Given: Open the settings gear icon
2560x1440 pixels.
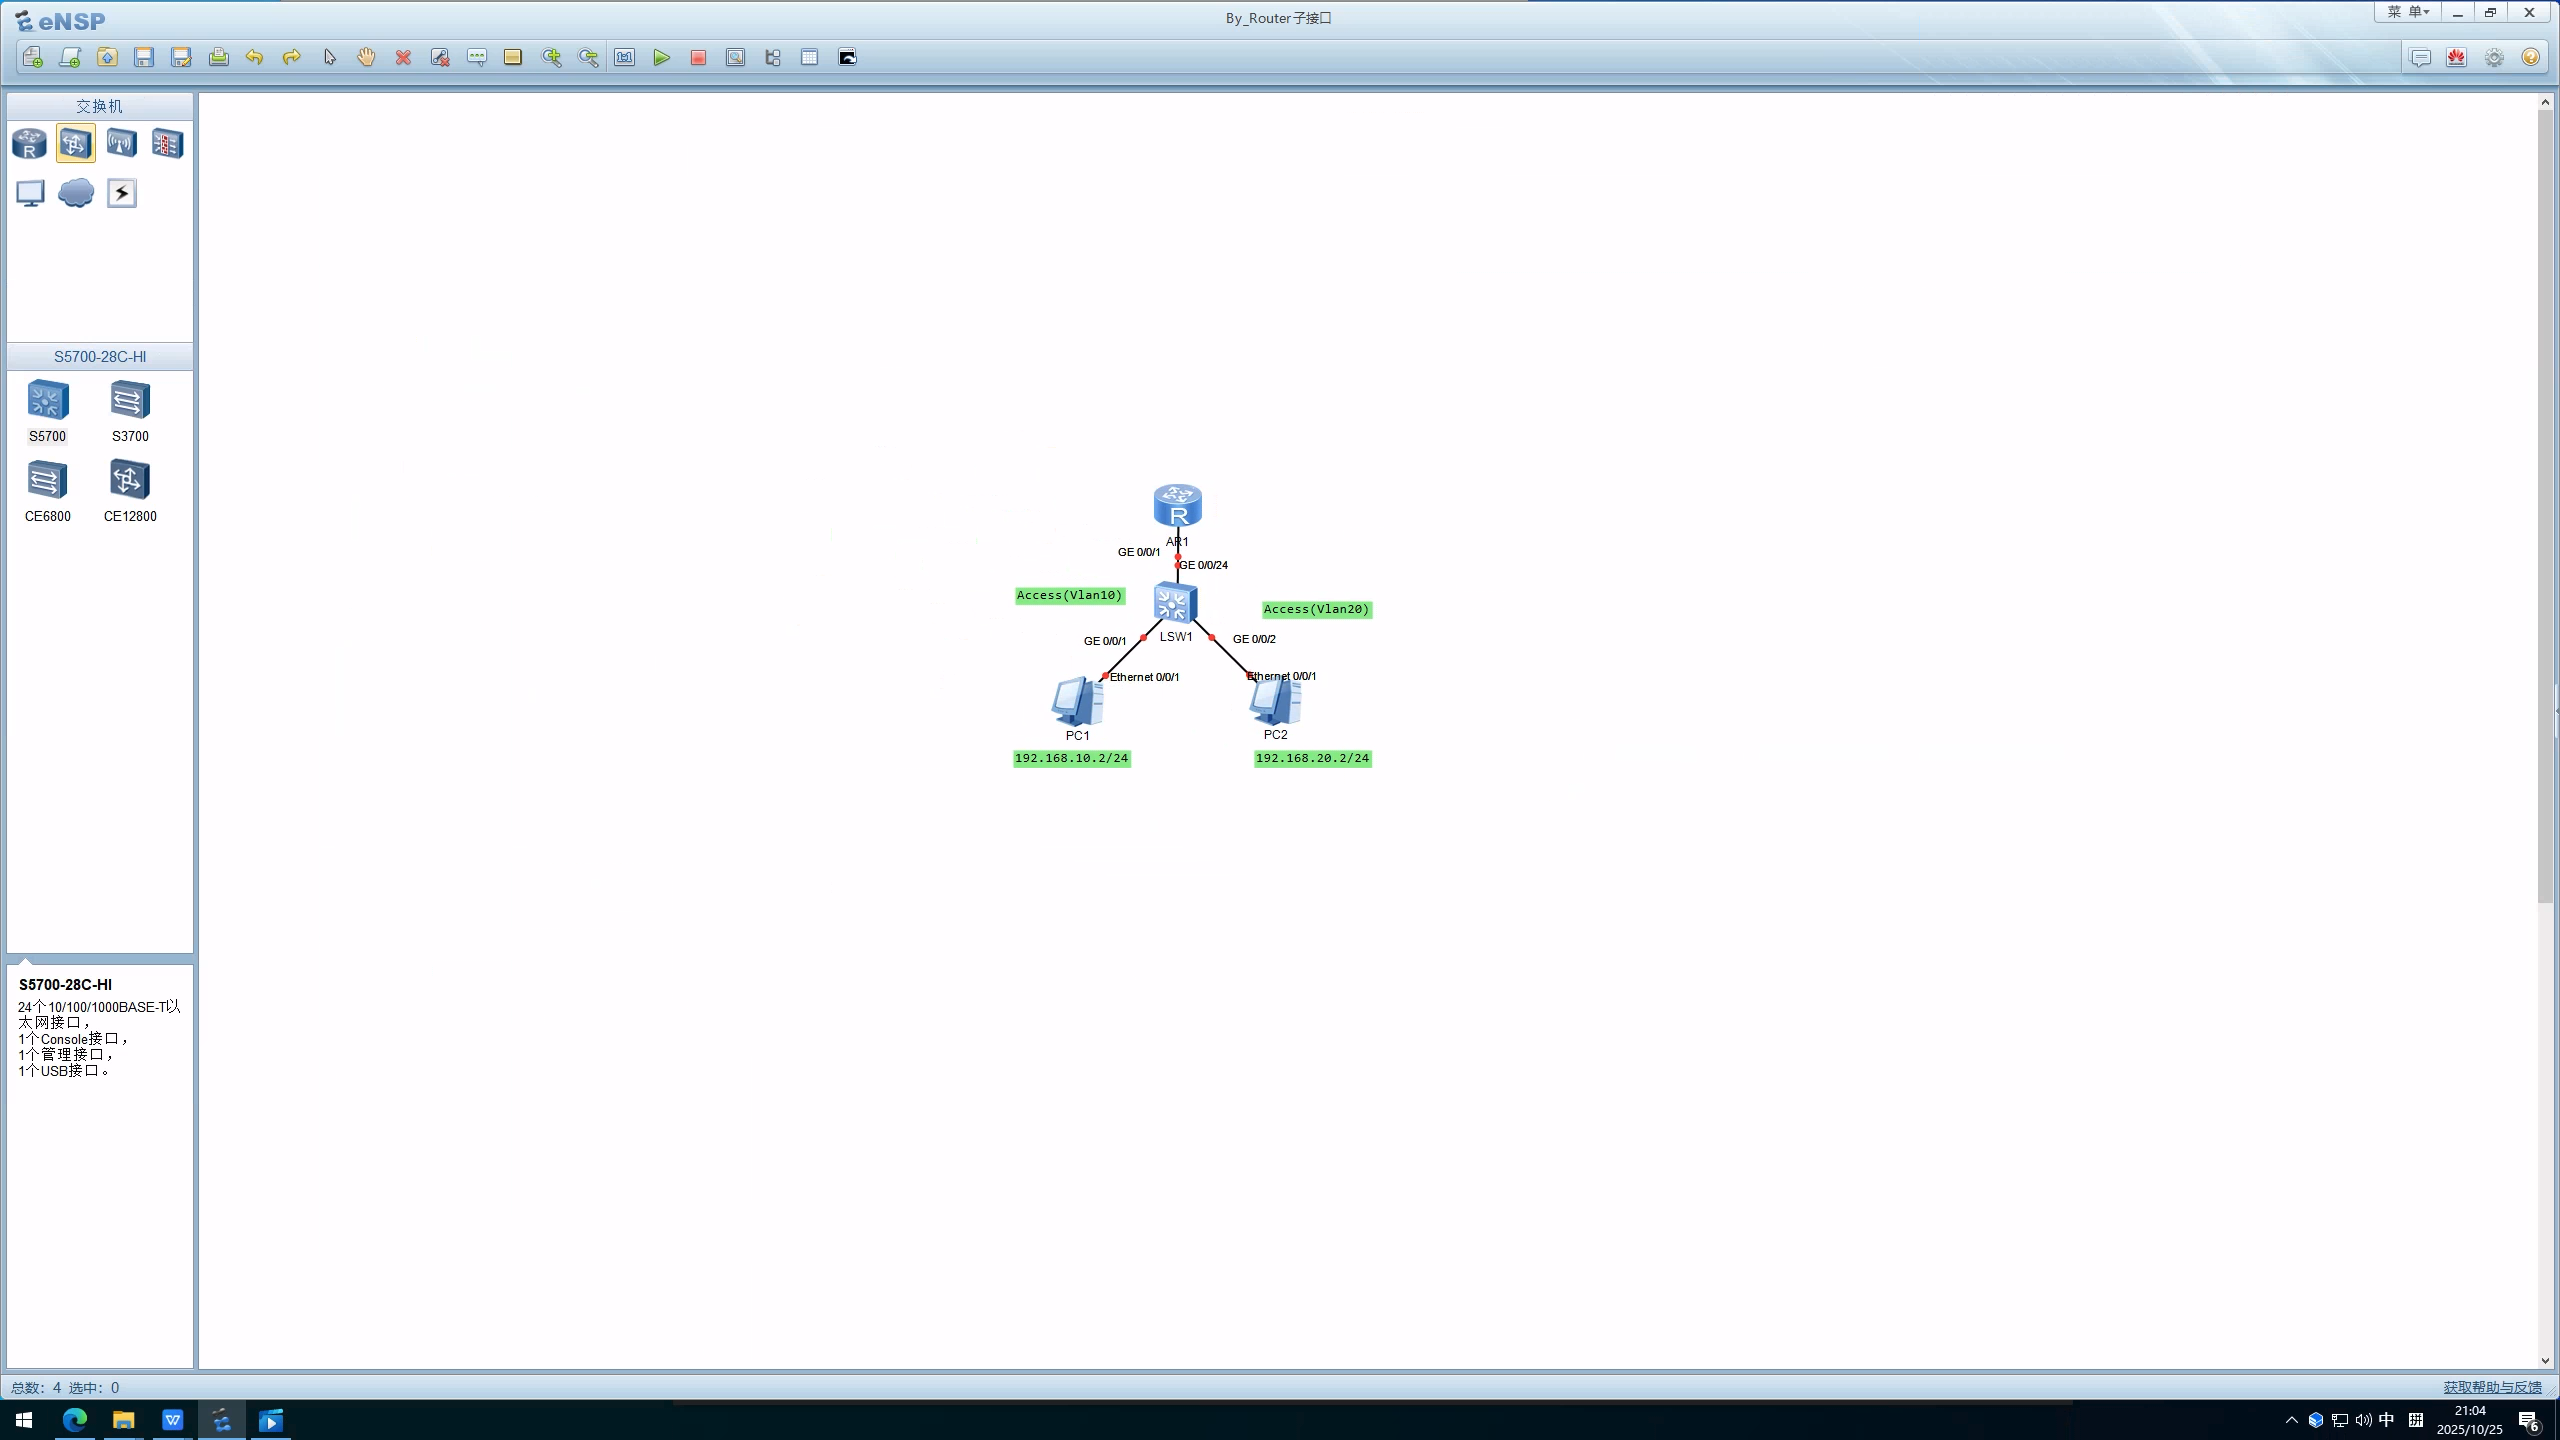Looking at the screenshot, I should pyautogui.click(x=2494, y=58).
